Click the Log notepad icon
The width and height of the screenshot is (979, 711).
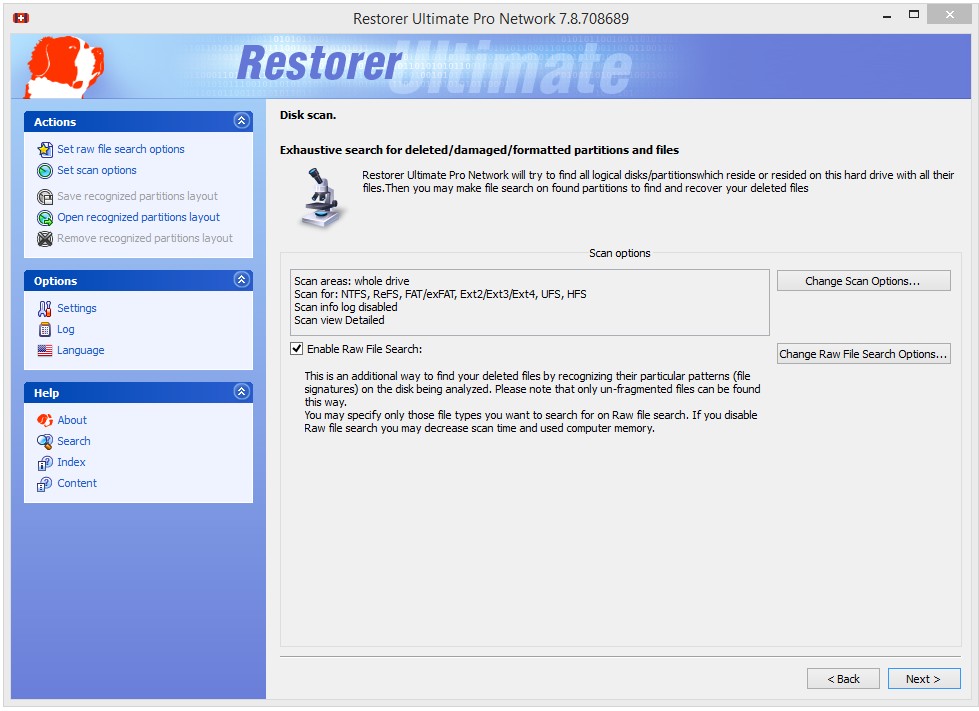(45, 330)
